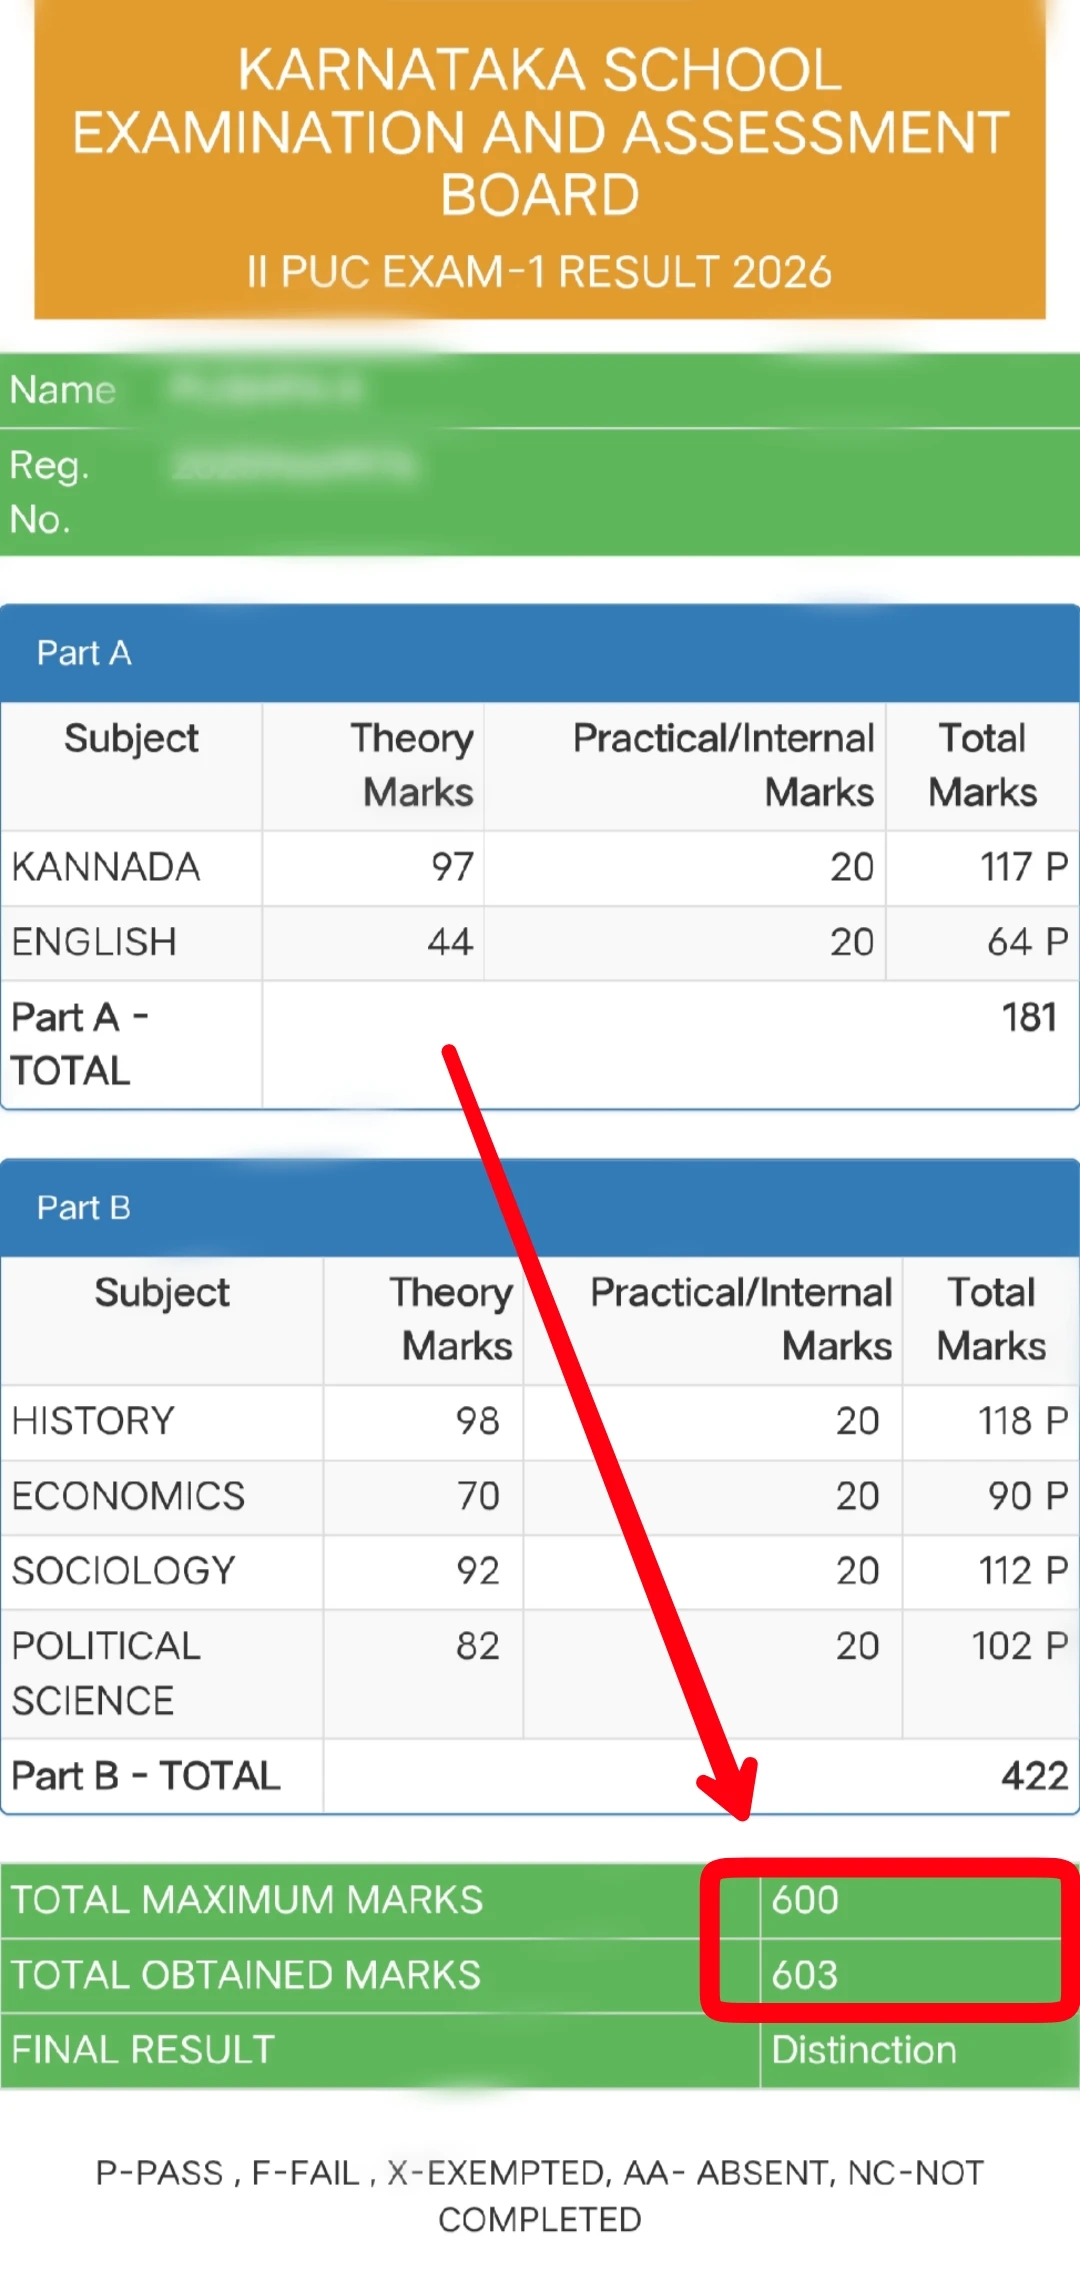Click maximum marks value 600
This screenshot has height=2271, width=1080.
(805, 1900)
